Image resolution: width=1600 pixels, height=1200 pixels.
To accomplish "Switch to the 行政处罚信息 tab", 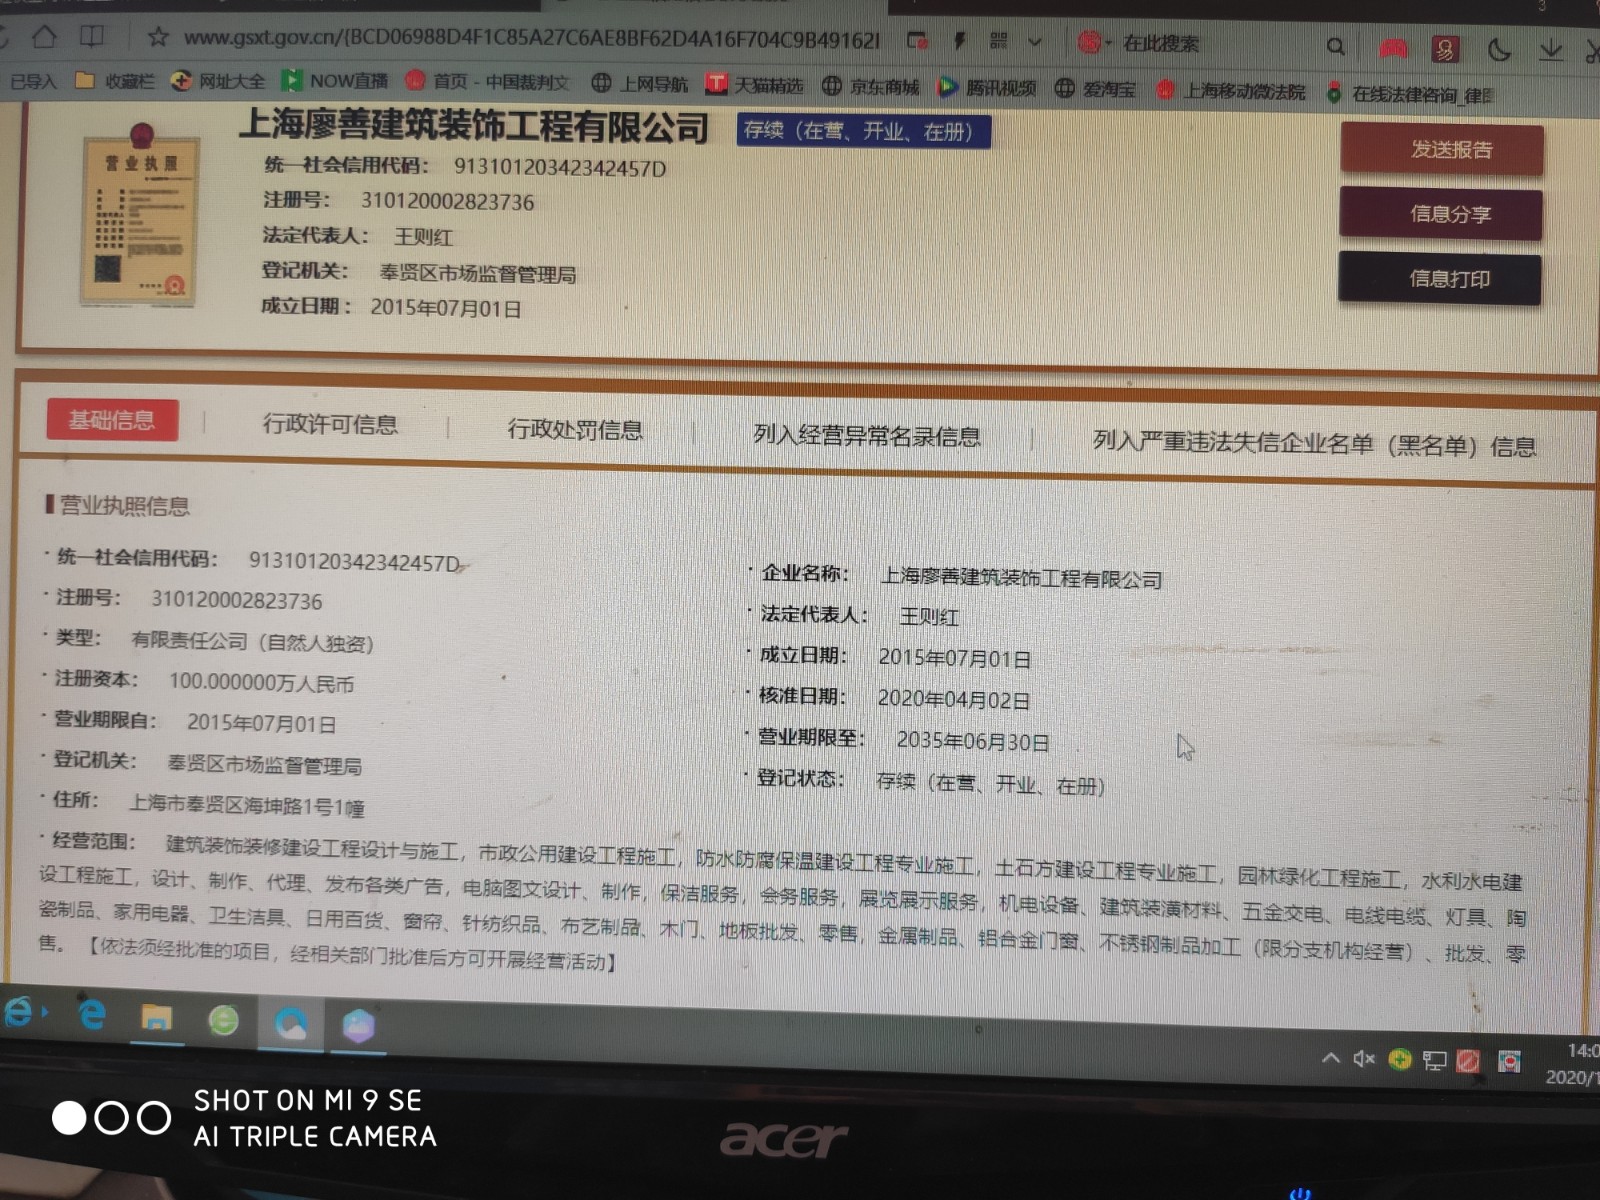I will point(575,430).
